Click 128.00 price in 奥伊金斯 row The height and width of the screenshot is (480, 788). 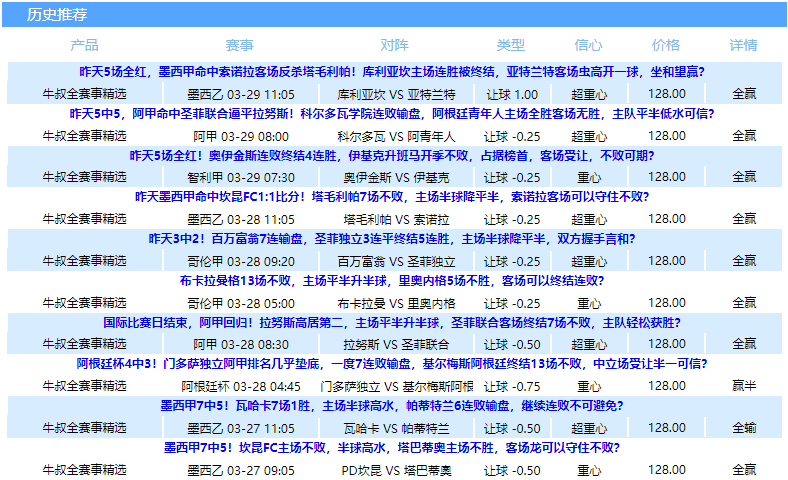click(666, 177)
